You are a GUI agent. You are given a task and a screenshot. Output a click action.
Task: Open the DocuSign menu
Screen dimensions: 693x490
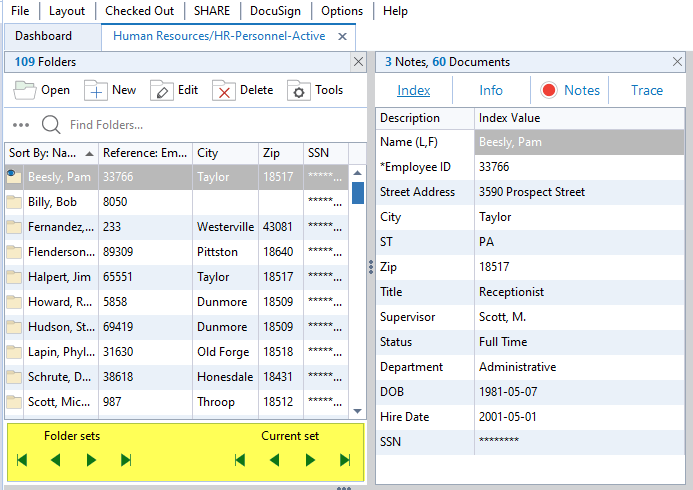[x=275, y=11]
